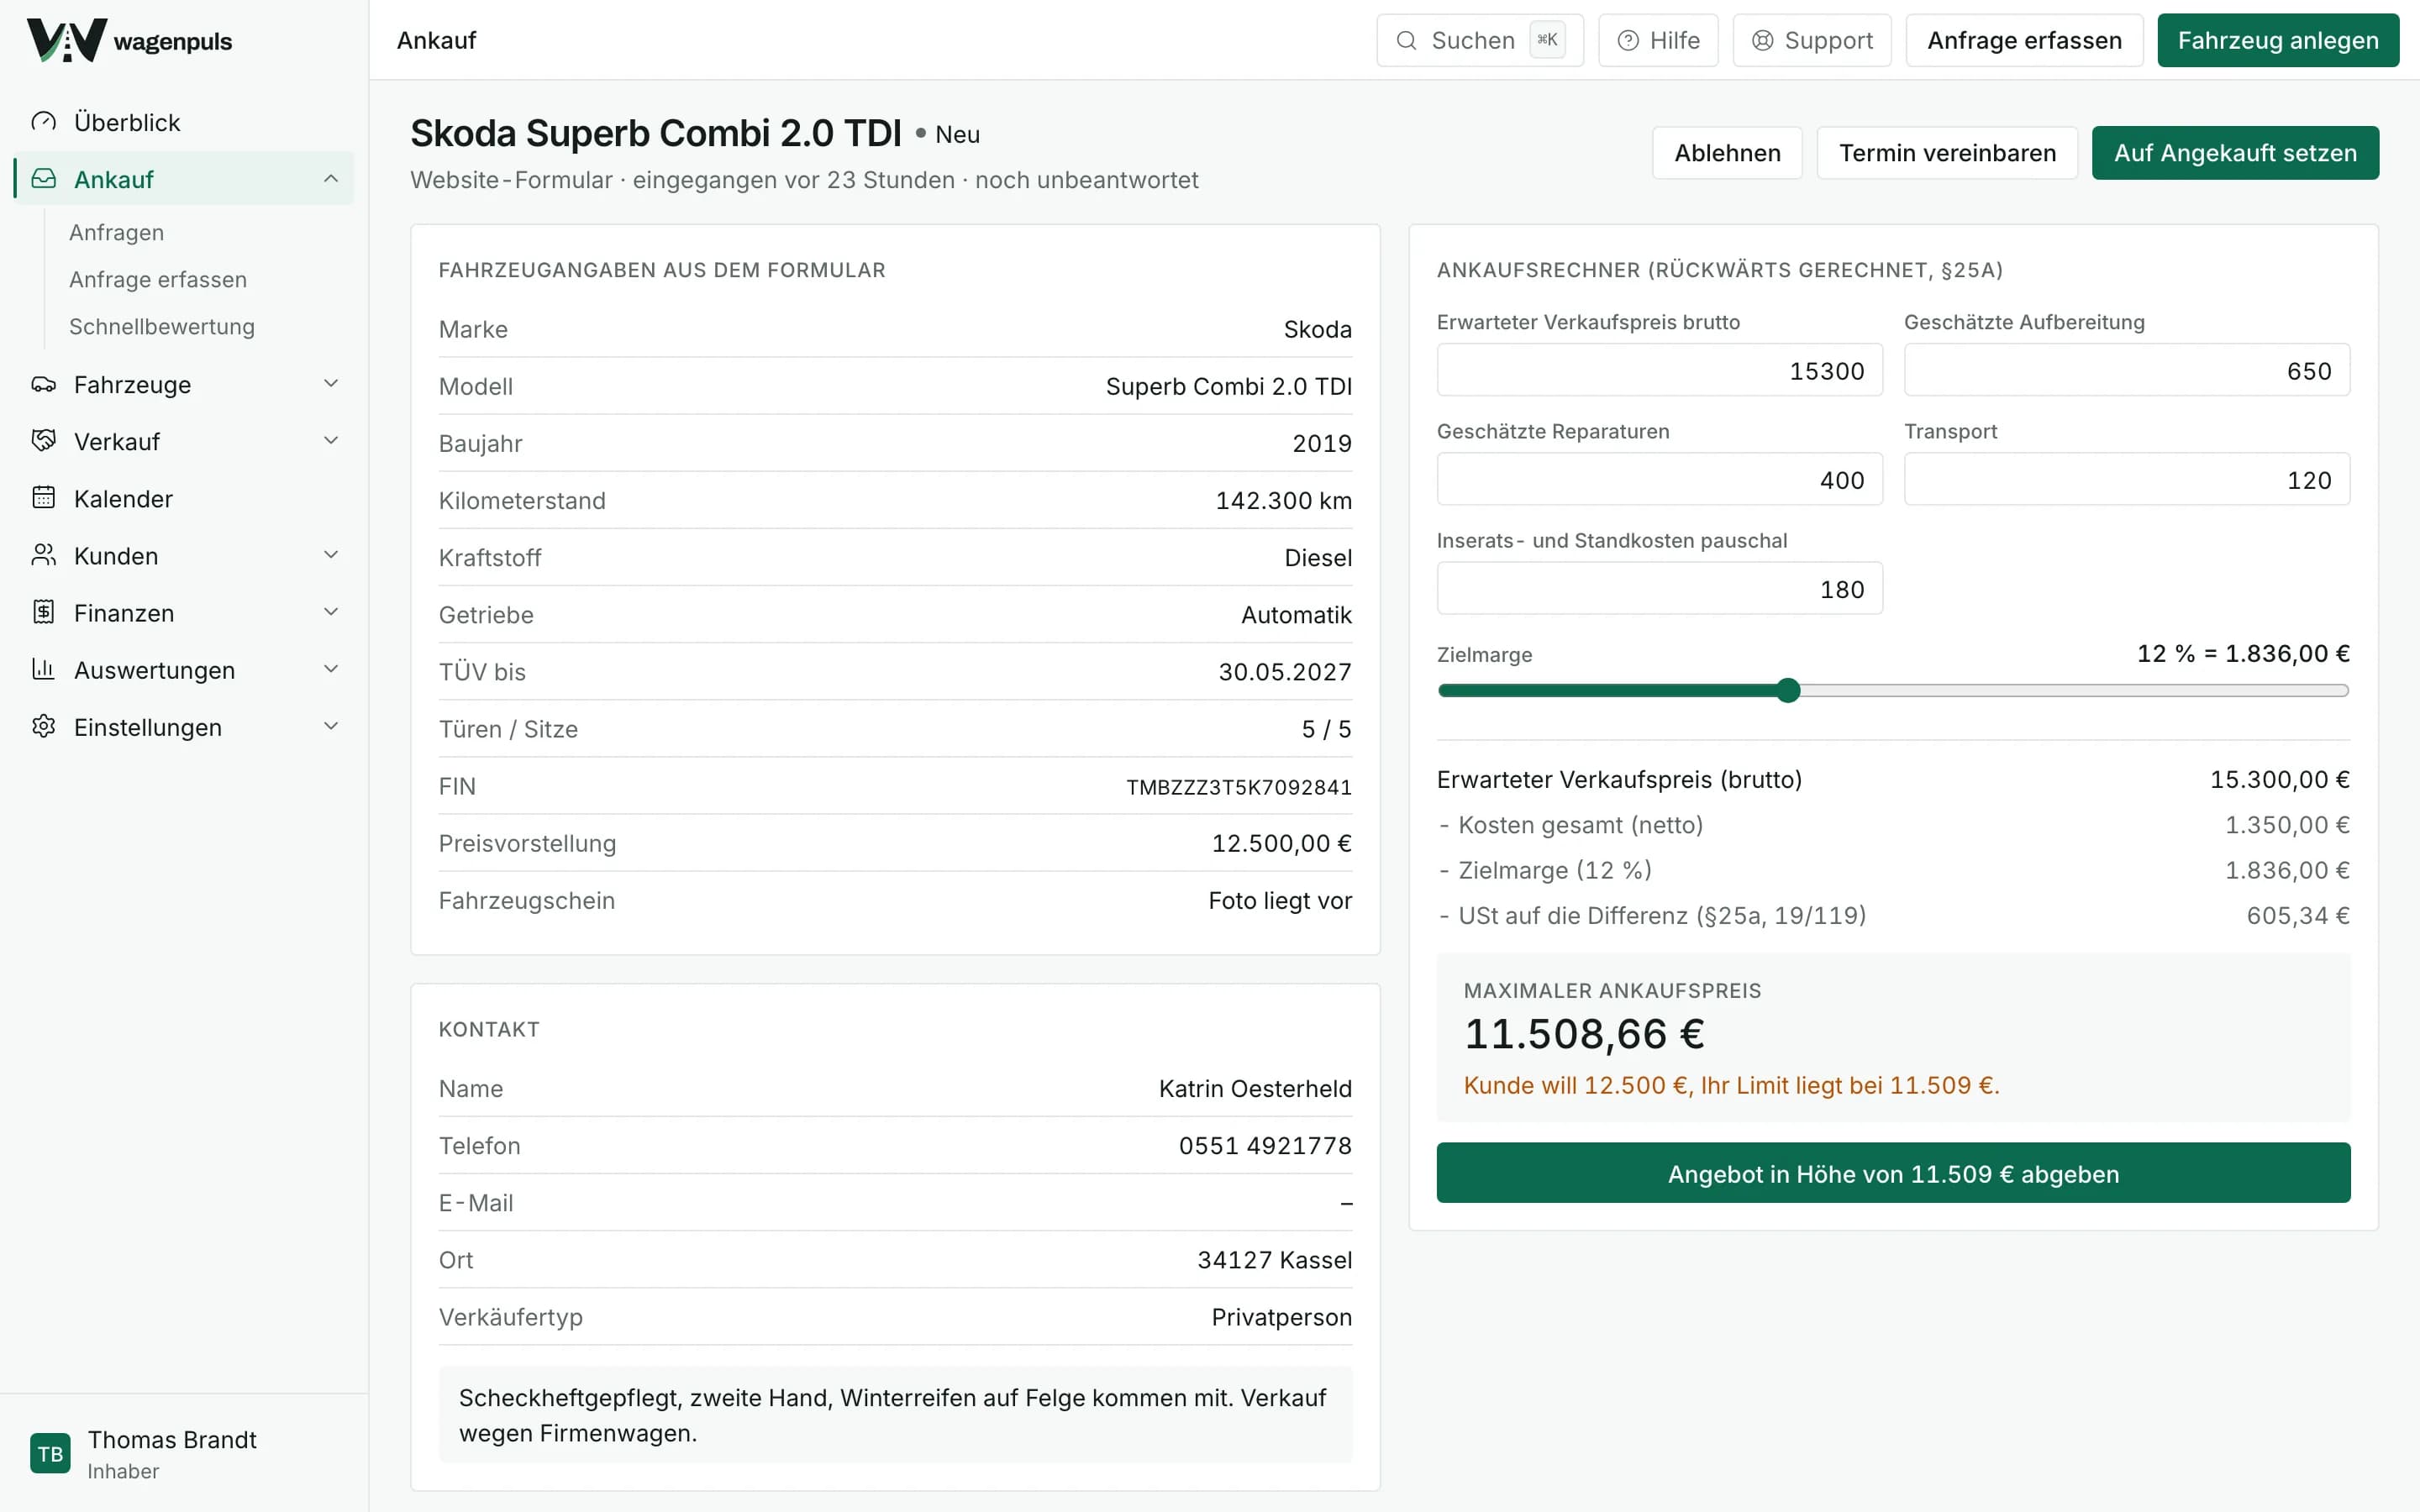Image resolution: width=2420 pixels, height=1512 pixels.
Task: Click the Ablehnen button
Action: pyautogui.click(x=1727, y=153)
